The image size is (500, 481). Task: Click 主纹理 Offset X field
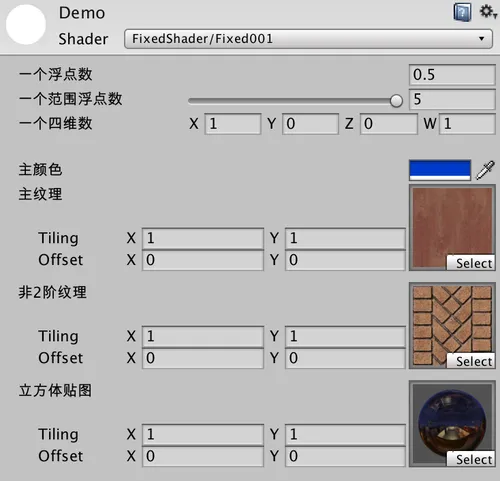[203, 260]
